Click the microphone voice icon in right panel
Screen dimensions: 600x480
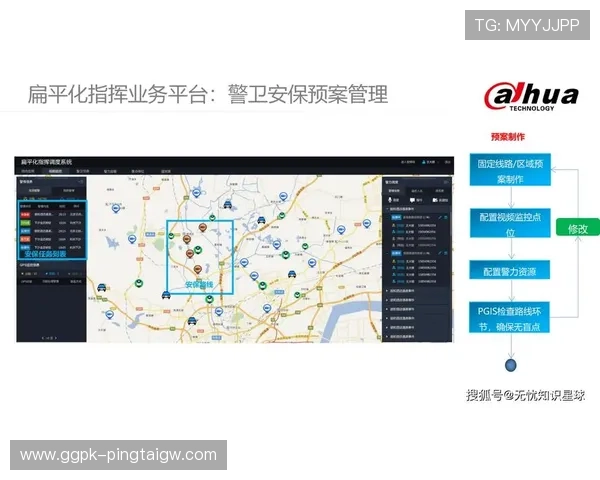point(391,200)
